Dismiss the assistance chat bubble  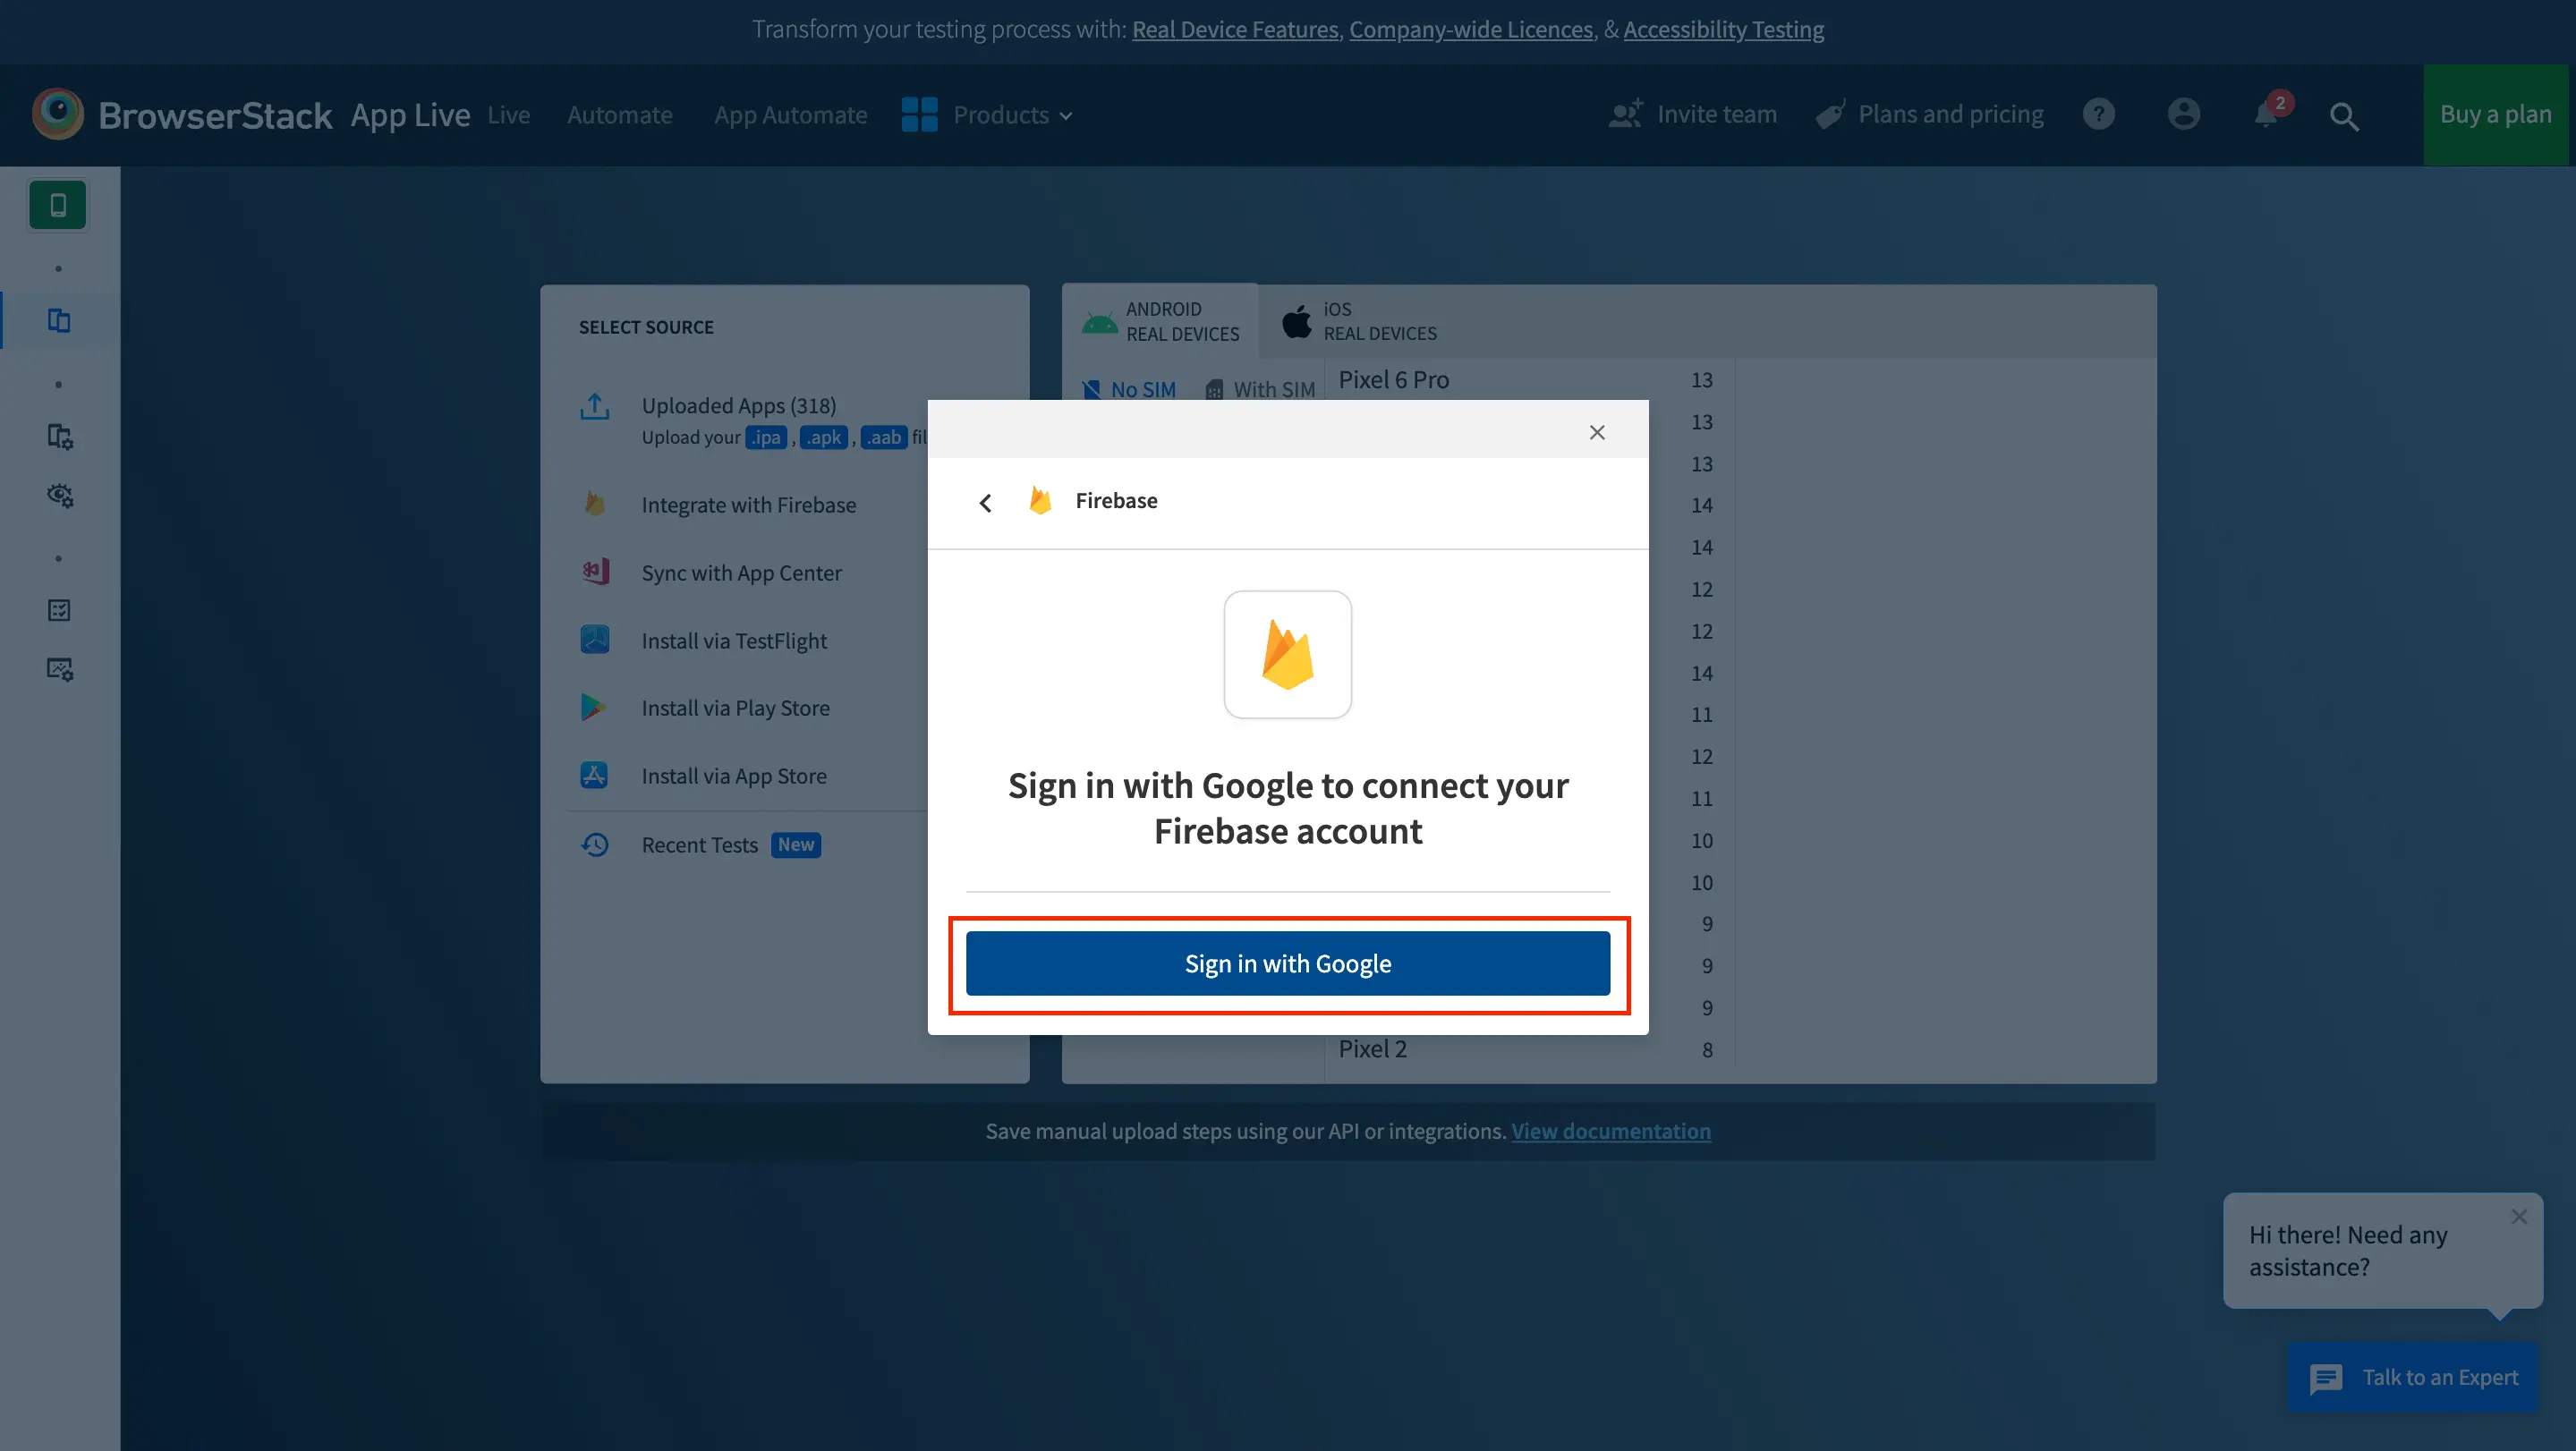2518,1216
